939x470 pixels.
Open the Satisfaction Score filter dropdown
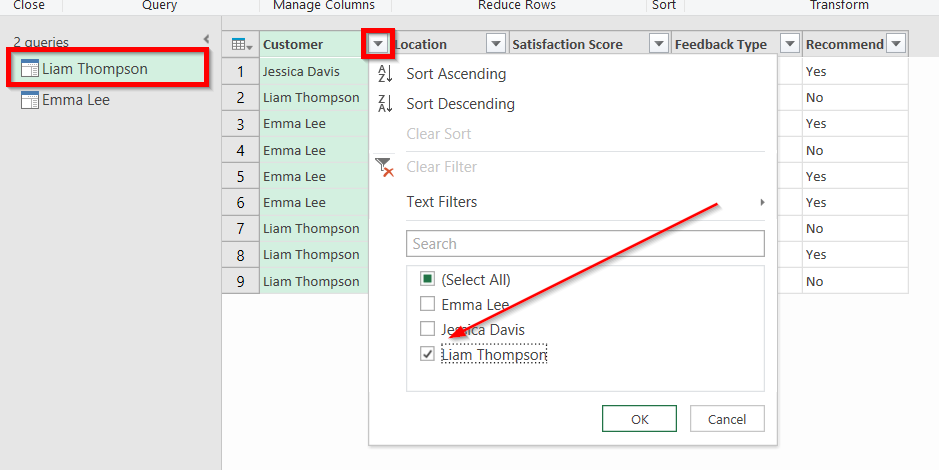[x=659, y=44]
